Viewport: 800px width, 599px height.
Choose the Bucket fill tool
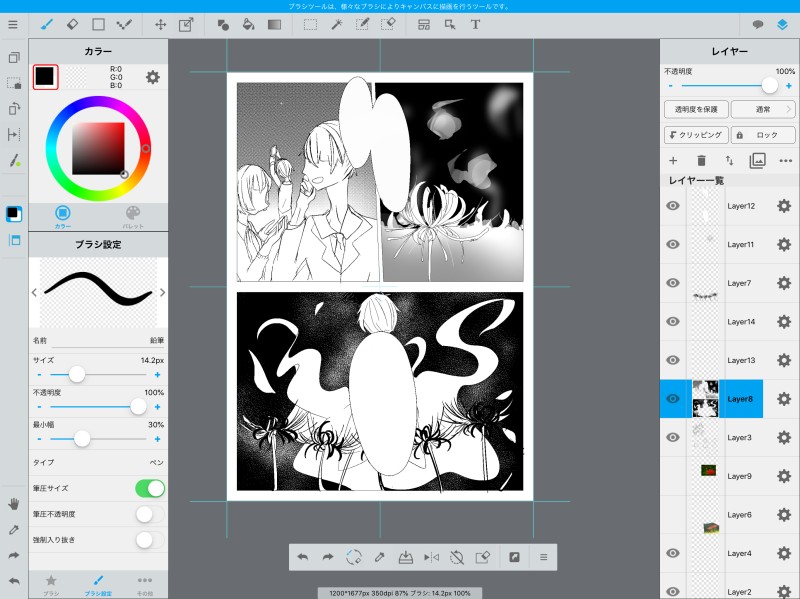point(248,24)
